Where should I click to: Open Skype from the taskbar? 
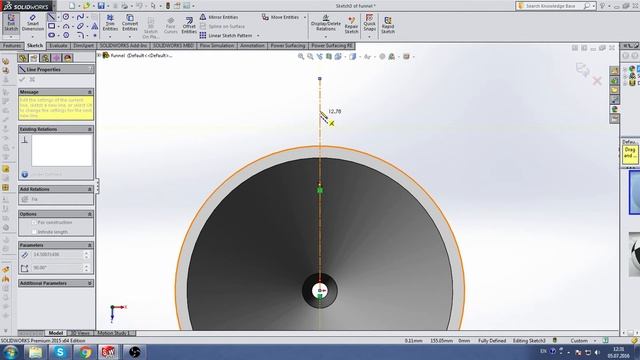[60, 352]
